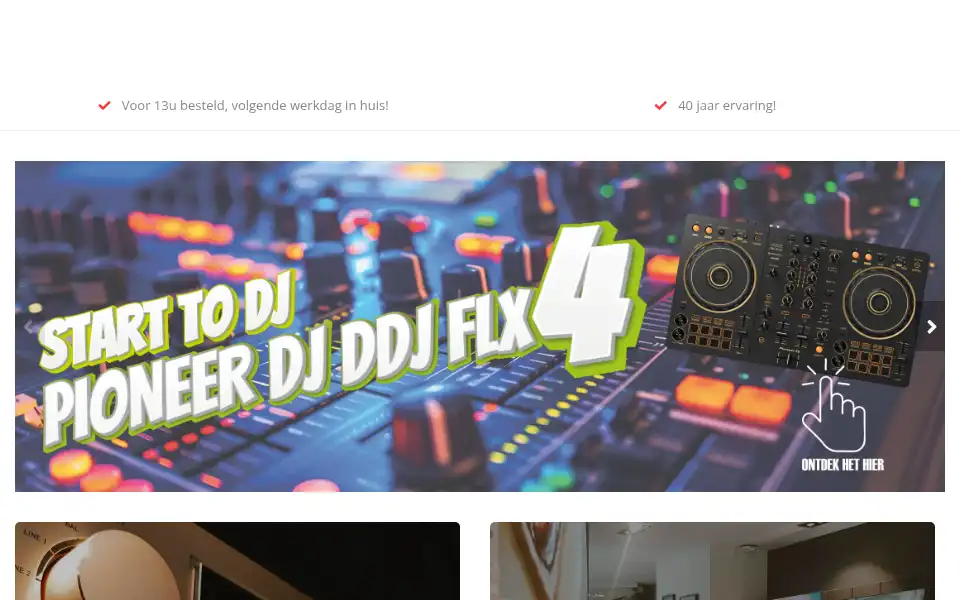Viewport: 960px width, 600px height.
Task: Click the DDJ FLX4 controller image
Action: pyautogui.click(x=799, y=300)
